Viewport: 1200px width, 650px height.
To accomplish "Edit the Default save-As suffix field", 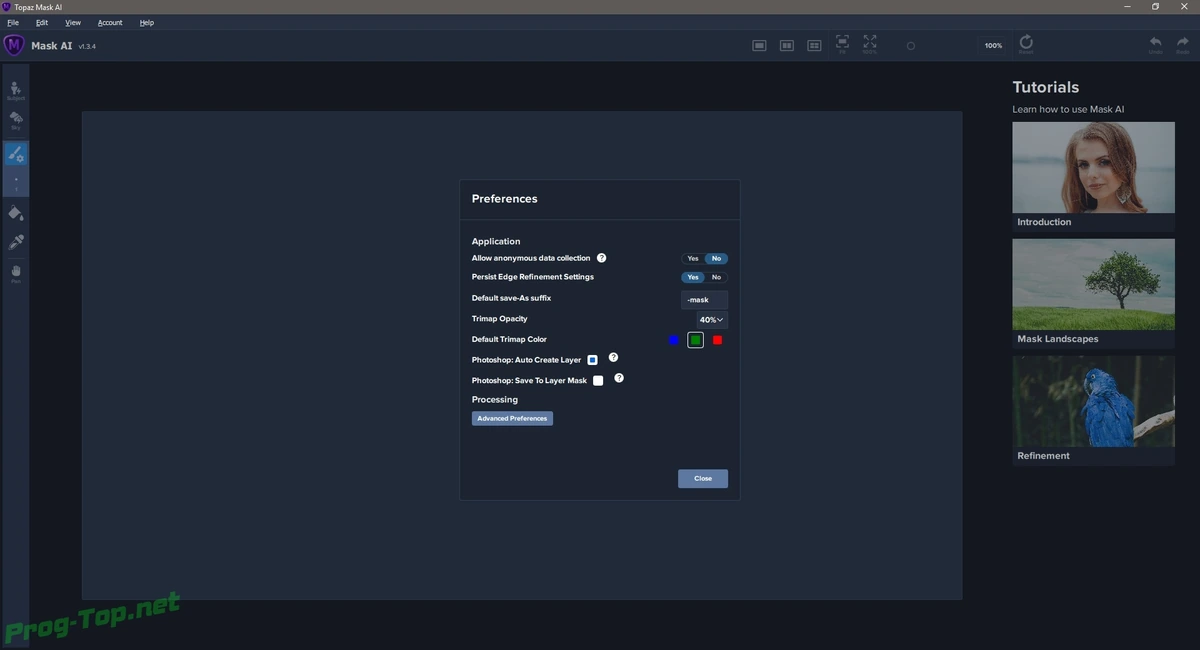I will pyautogui.click(x=705, y=299).
